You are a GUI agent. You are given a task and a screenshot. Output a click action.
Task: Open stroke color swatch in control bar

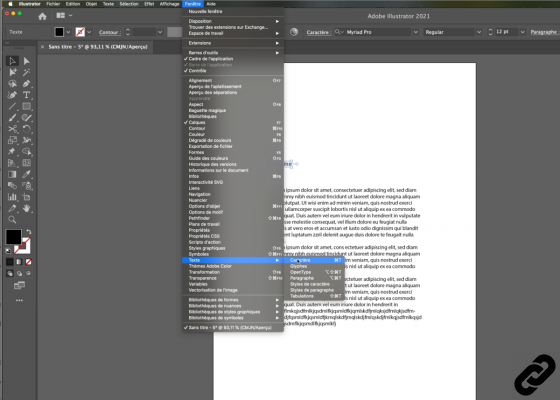click(80, 32)
